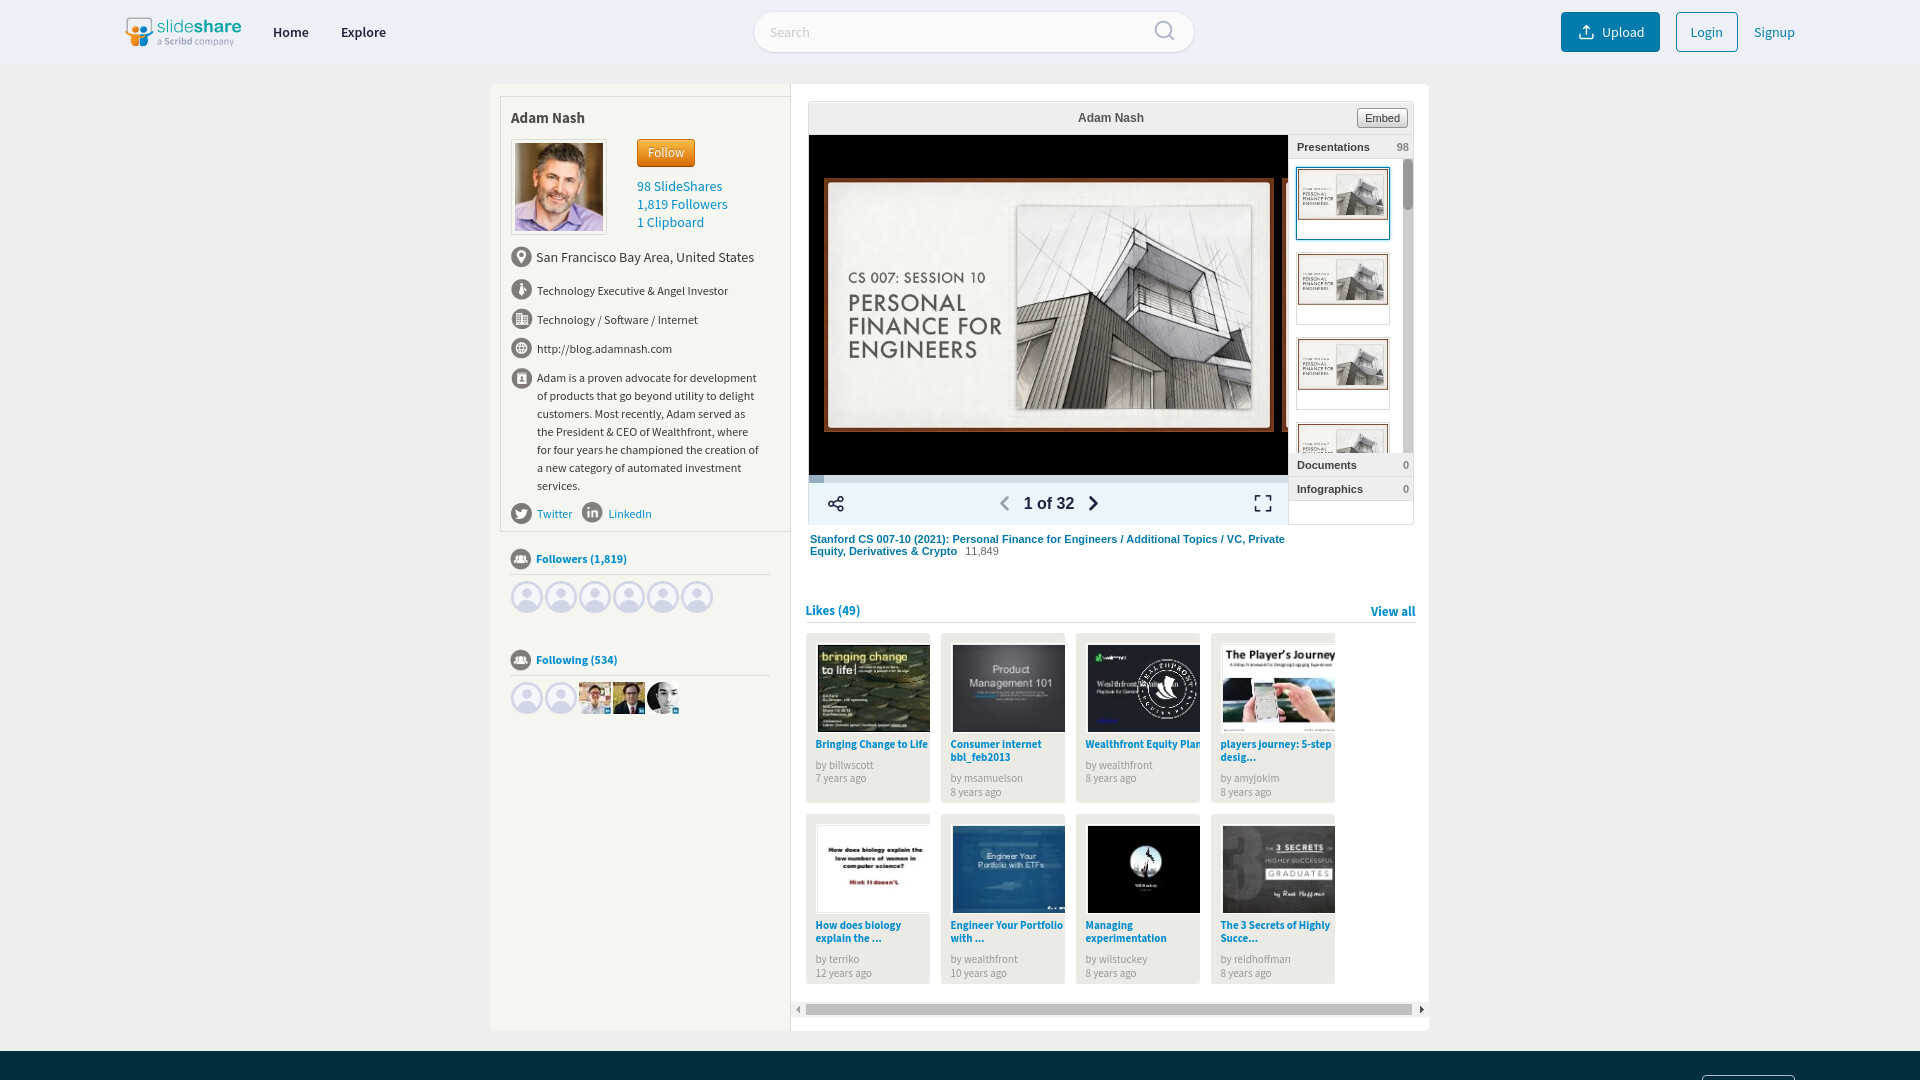Open Explore in navigation
Viewport: 1920px width, 1080px height.
[363, 32]
